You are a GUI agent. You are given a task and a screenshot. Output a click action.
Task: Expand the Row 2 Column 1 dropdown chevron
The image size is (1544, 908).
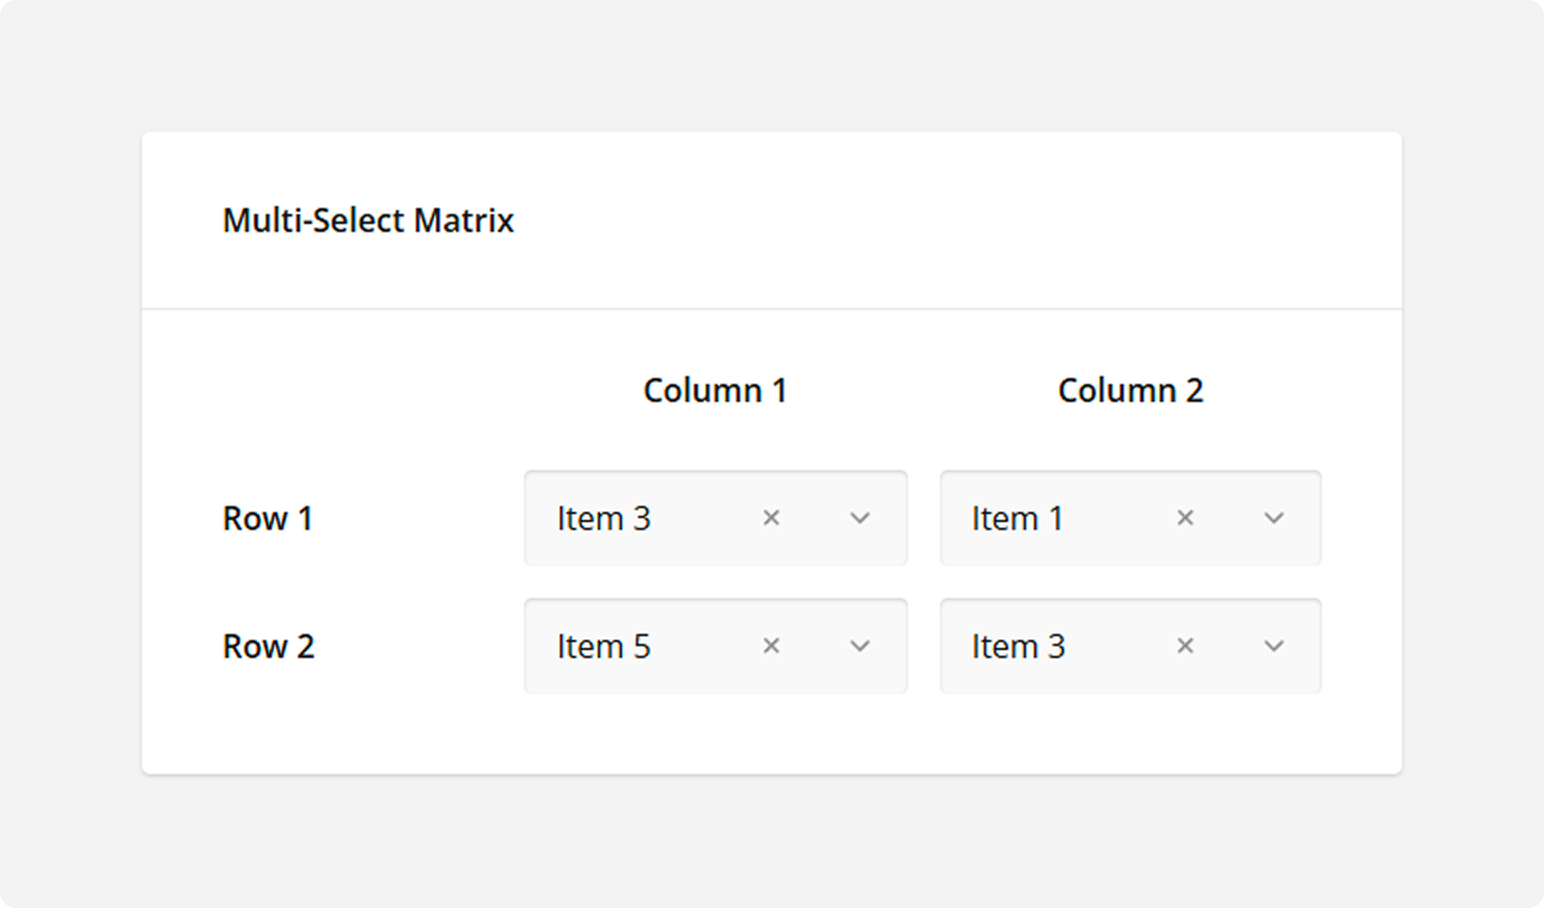click(860, 646)
